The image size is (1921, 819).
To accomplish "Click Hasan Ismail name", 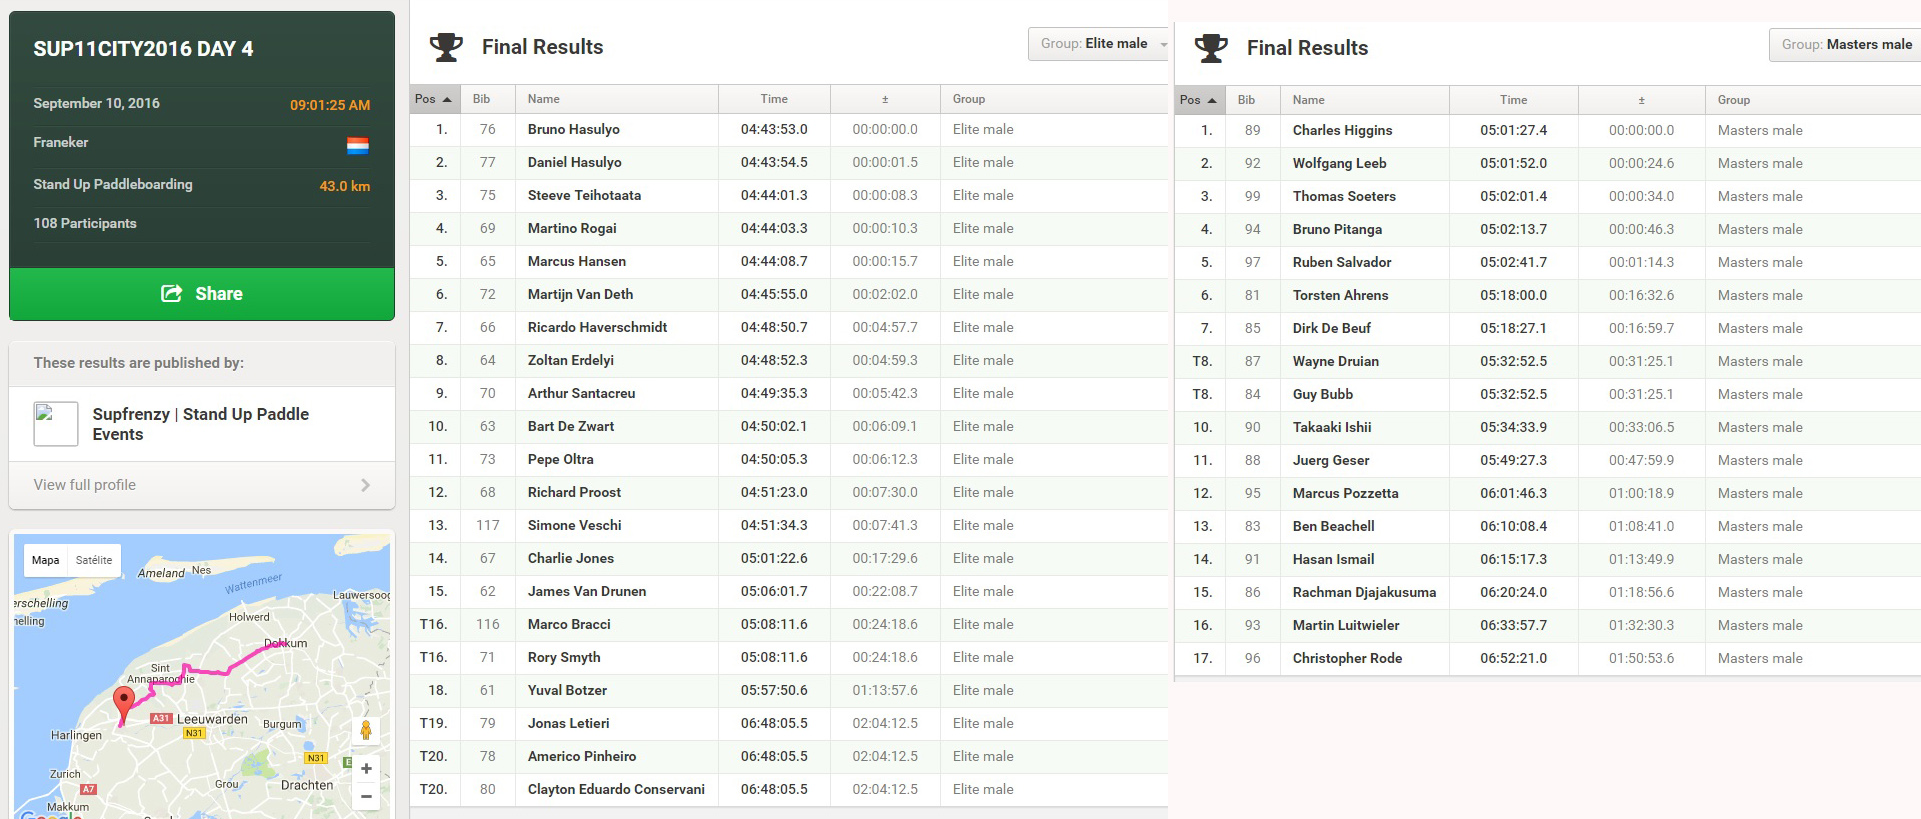I will 1334,559.
